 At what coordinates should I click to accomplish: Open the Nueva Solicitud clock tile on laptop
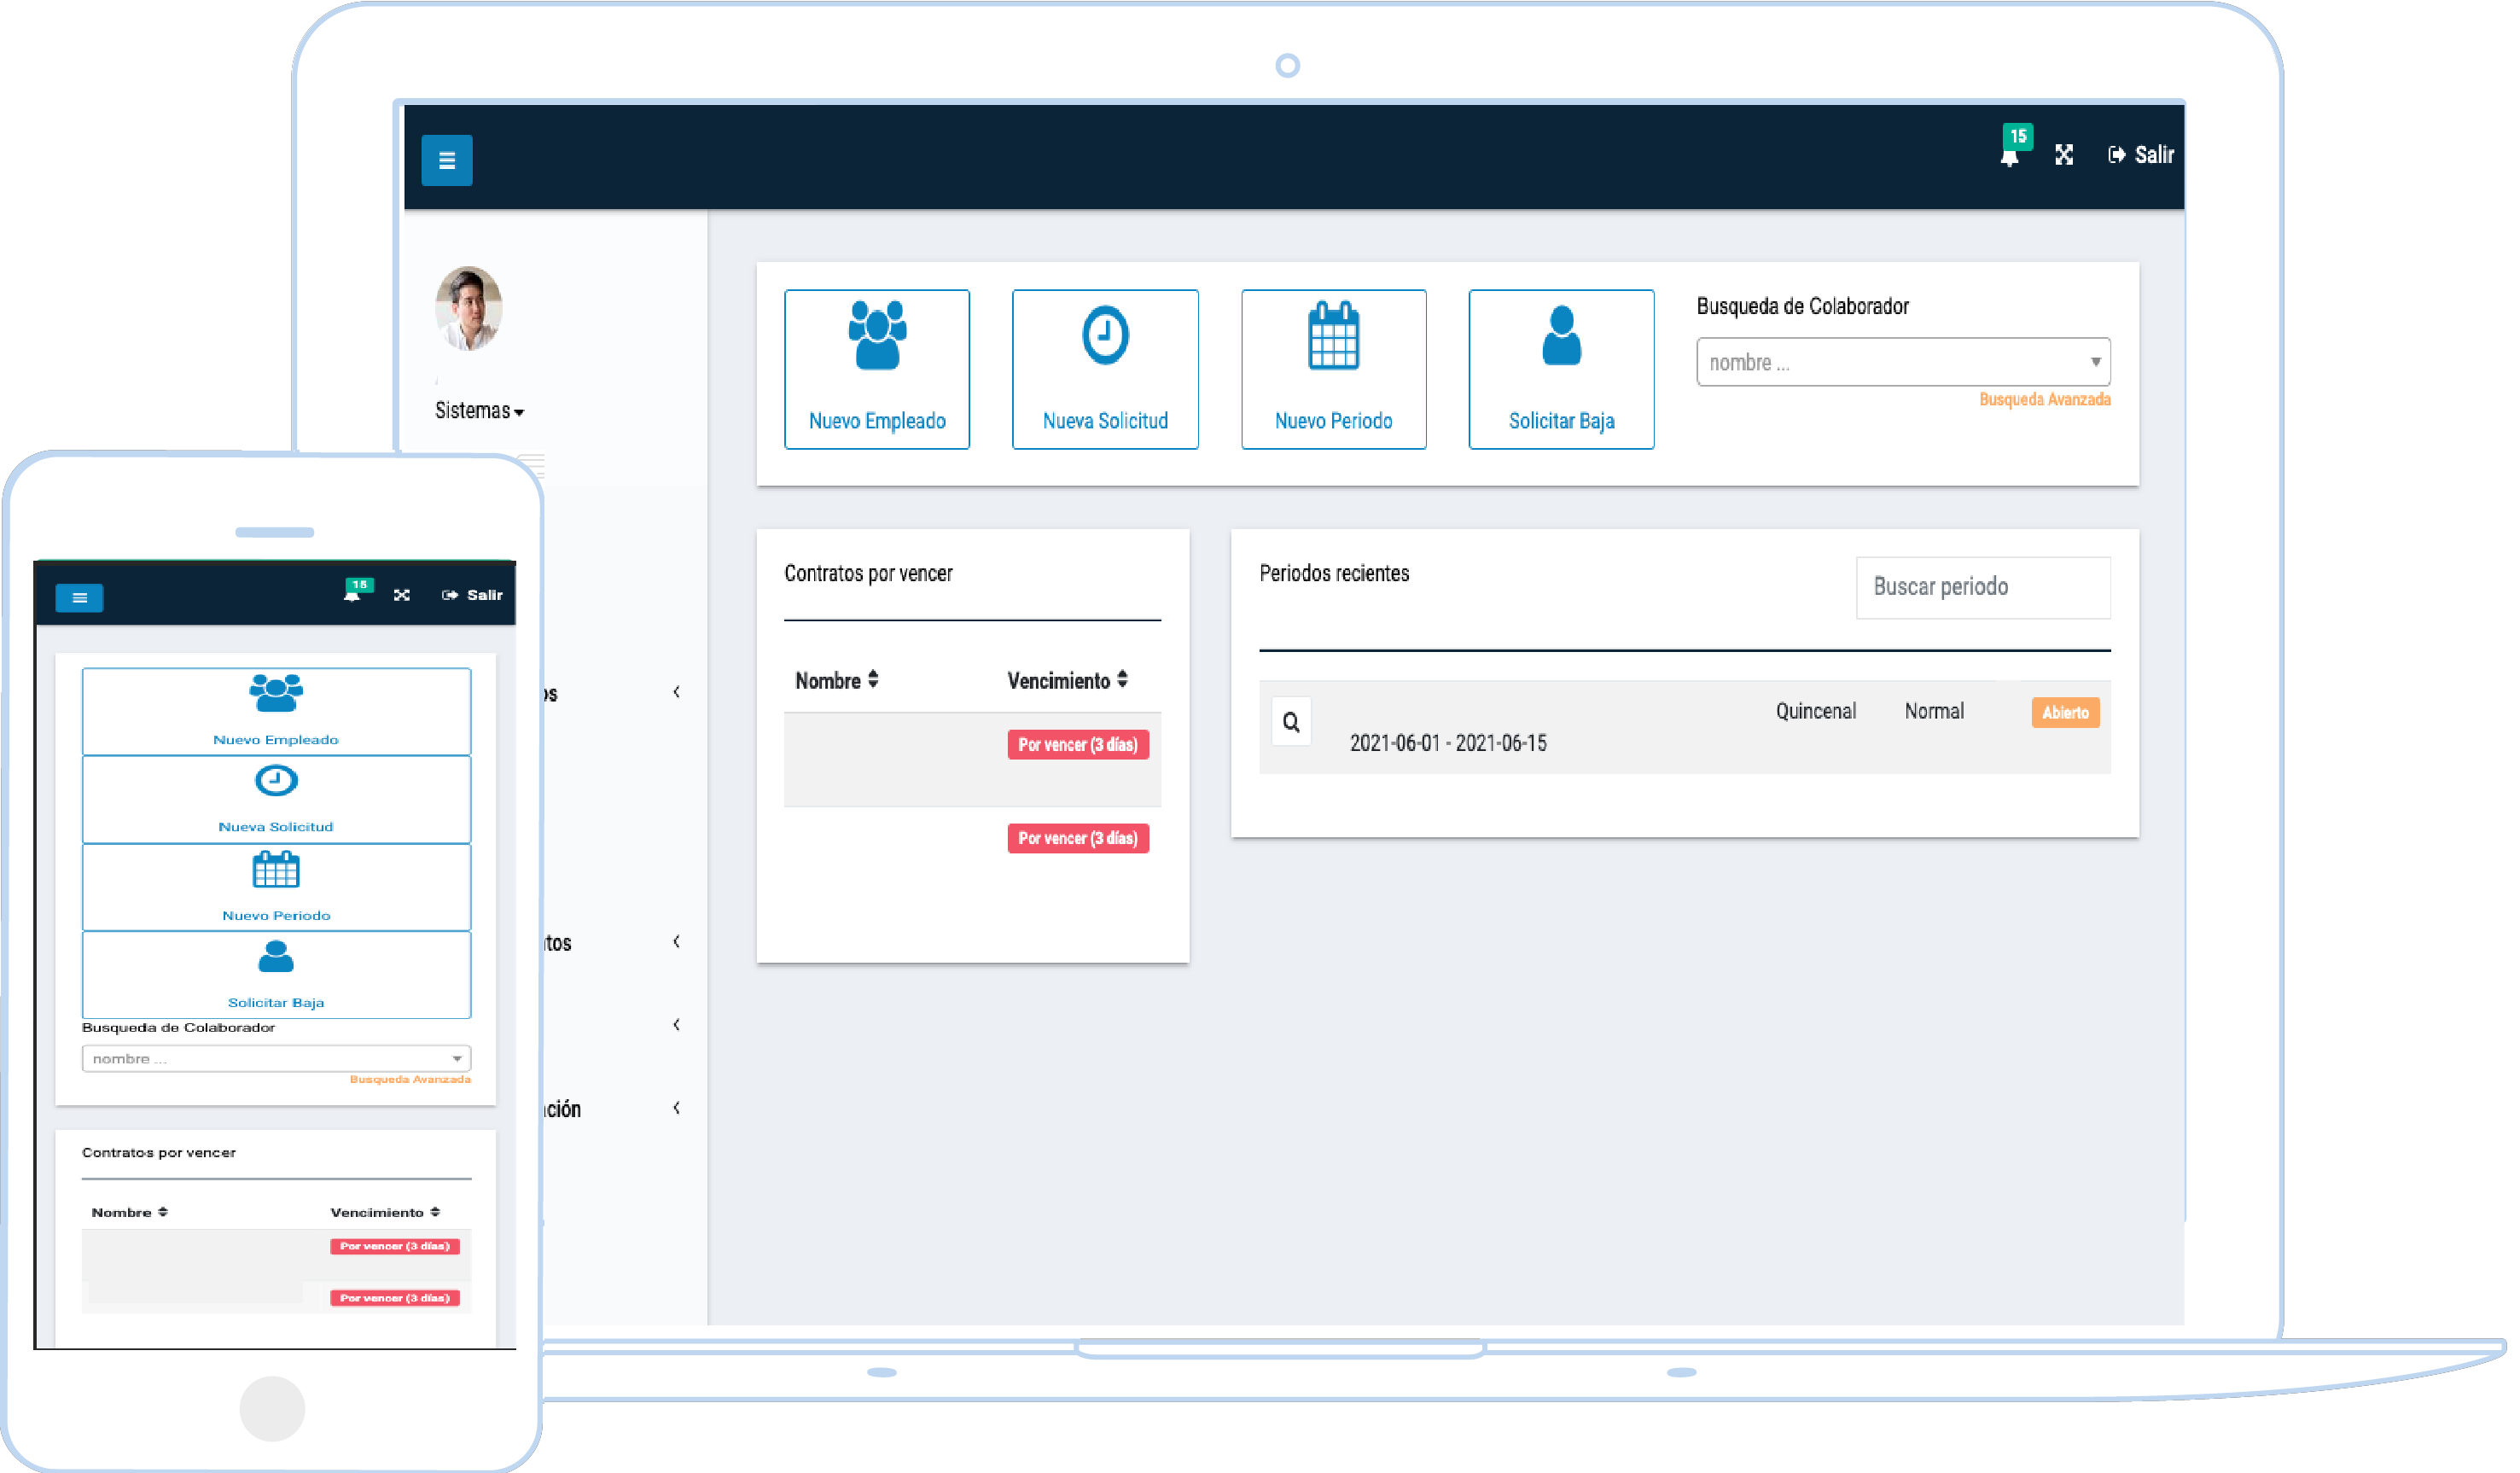[x=1104, y=369]
